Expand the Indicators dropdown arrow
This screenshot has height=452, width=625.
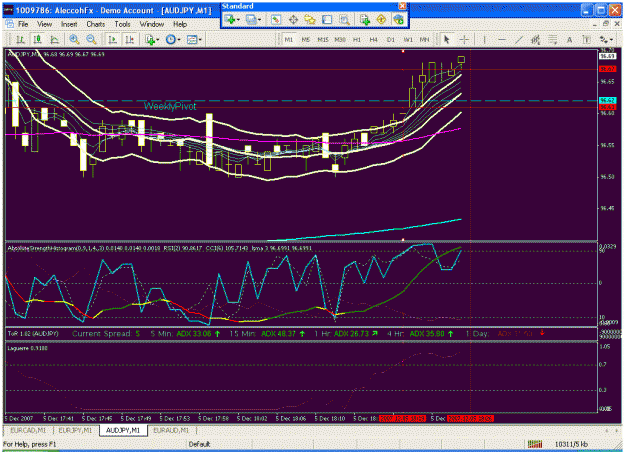click(x=158, y=40)
